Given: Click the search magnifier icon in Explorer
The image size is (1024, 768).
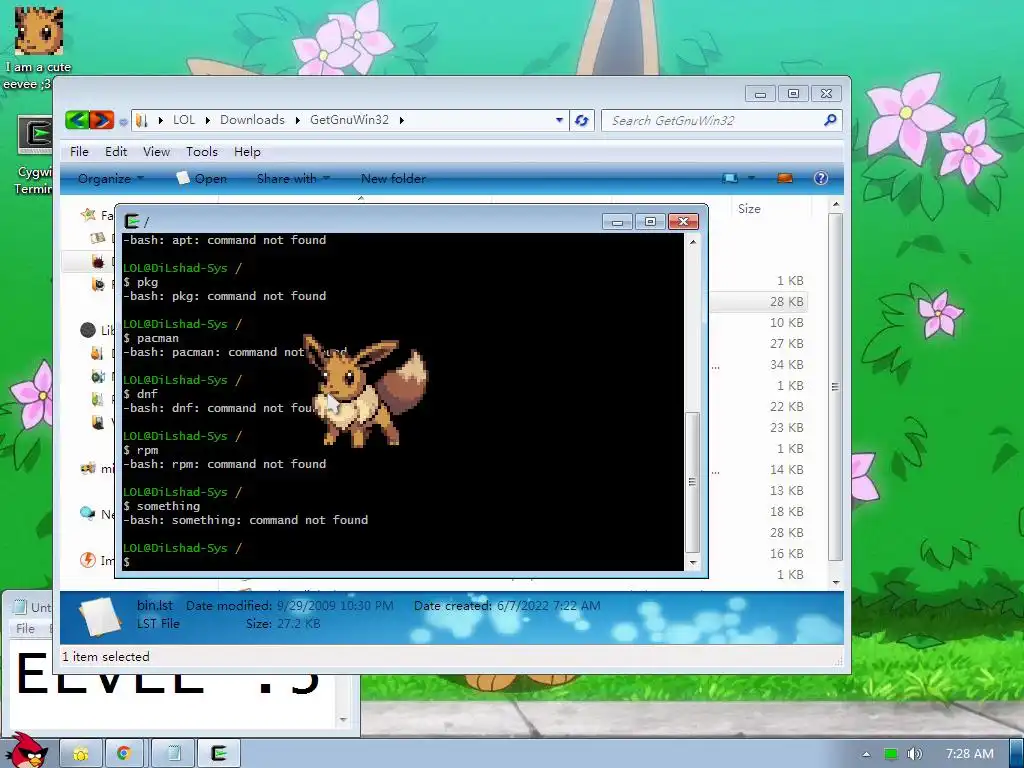Looking at the screenshot, I should [830, 120].
